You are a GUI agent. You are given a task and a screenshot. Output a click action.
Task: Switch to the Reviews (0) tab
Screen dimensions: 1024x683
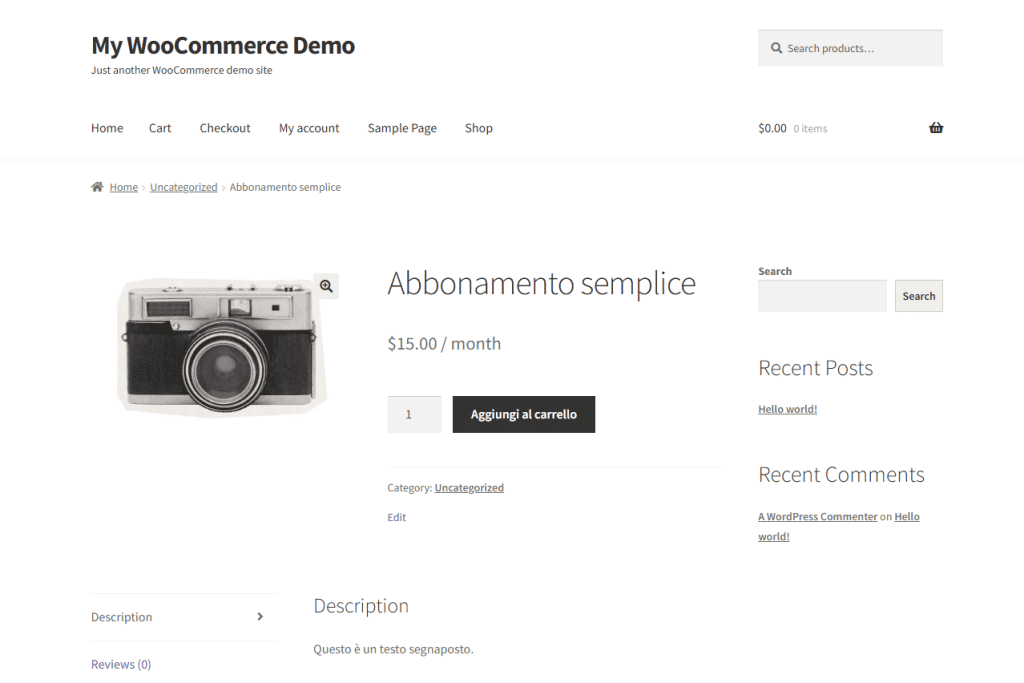pyautogui.click(x=120, y=663)
